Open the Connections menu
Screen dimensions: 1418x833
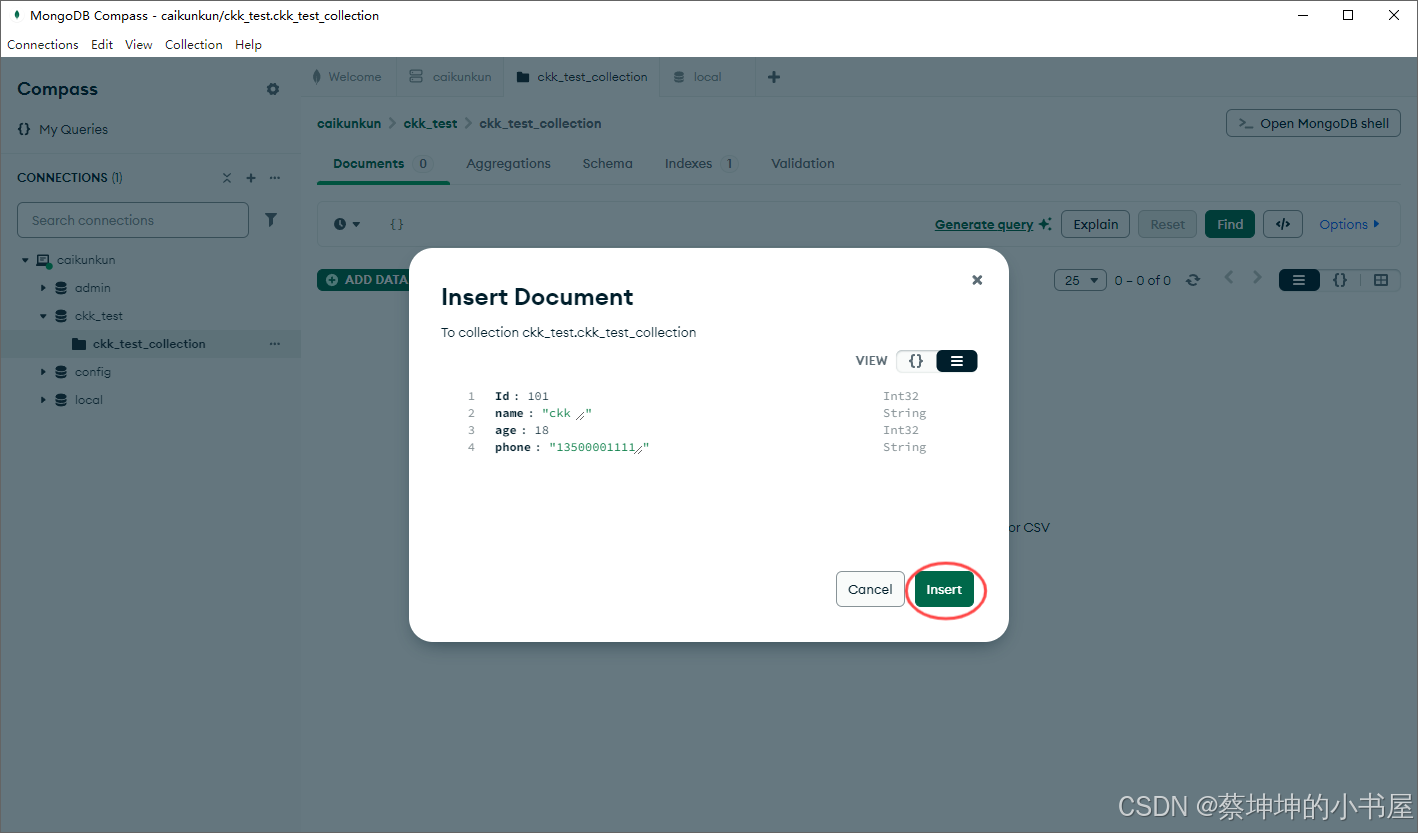point(42,44)
